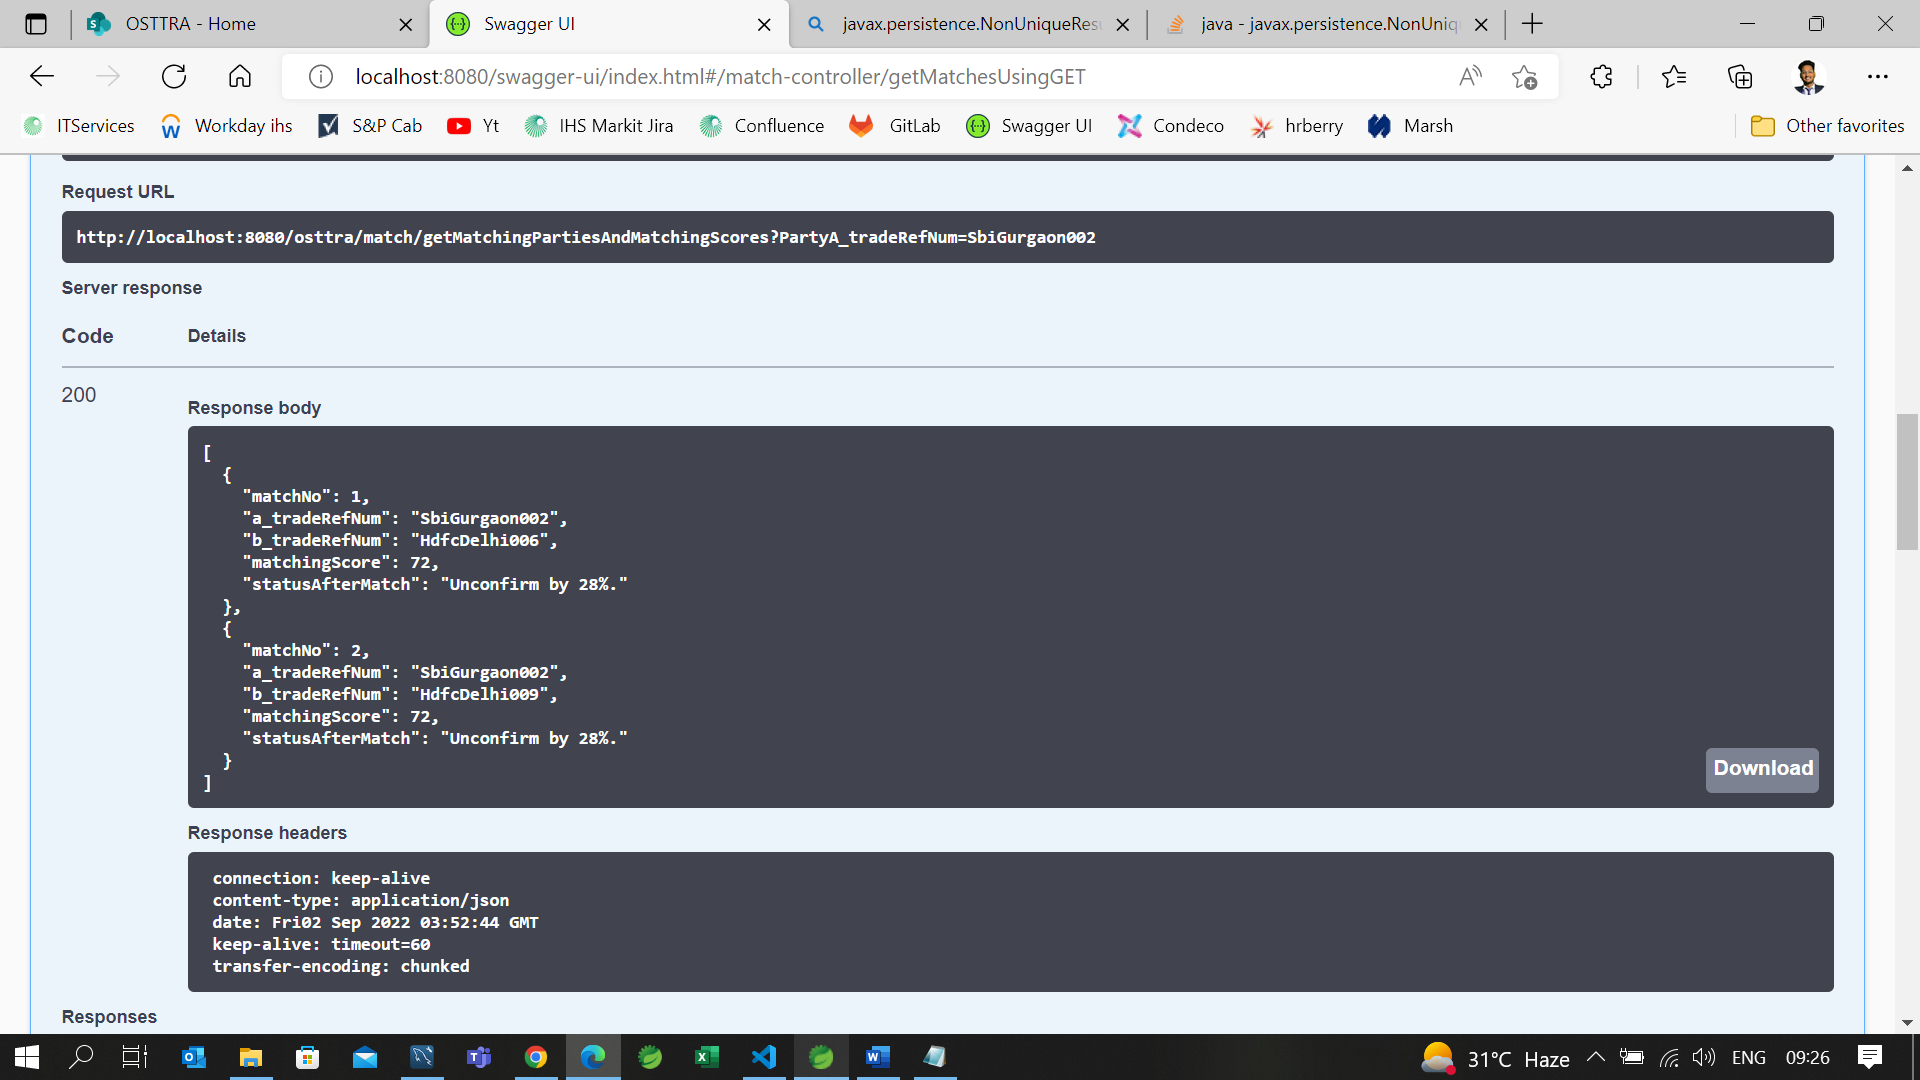Click the scrollbar down arrow
Image resolution: width=1920 pixels, height=1080 pixels.
[x=1907, y=1022]
